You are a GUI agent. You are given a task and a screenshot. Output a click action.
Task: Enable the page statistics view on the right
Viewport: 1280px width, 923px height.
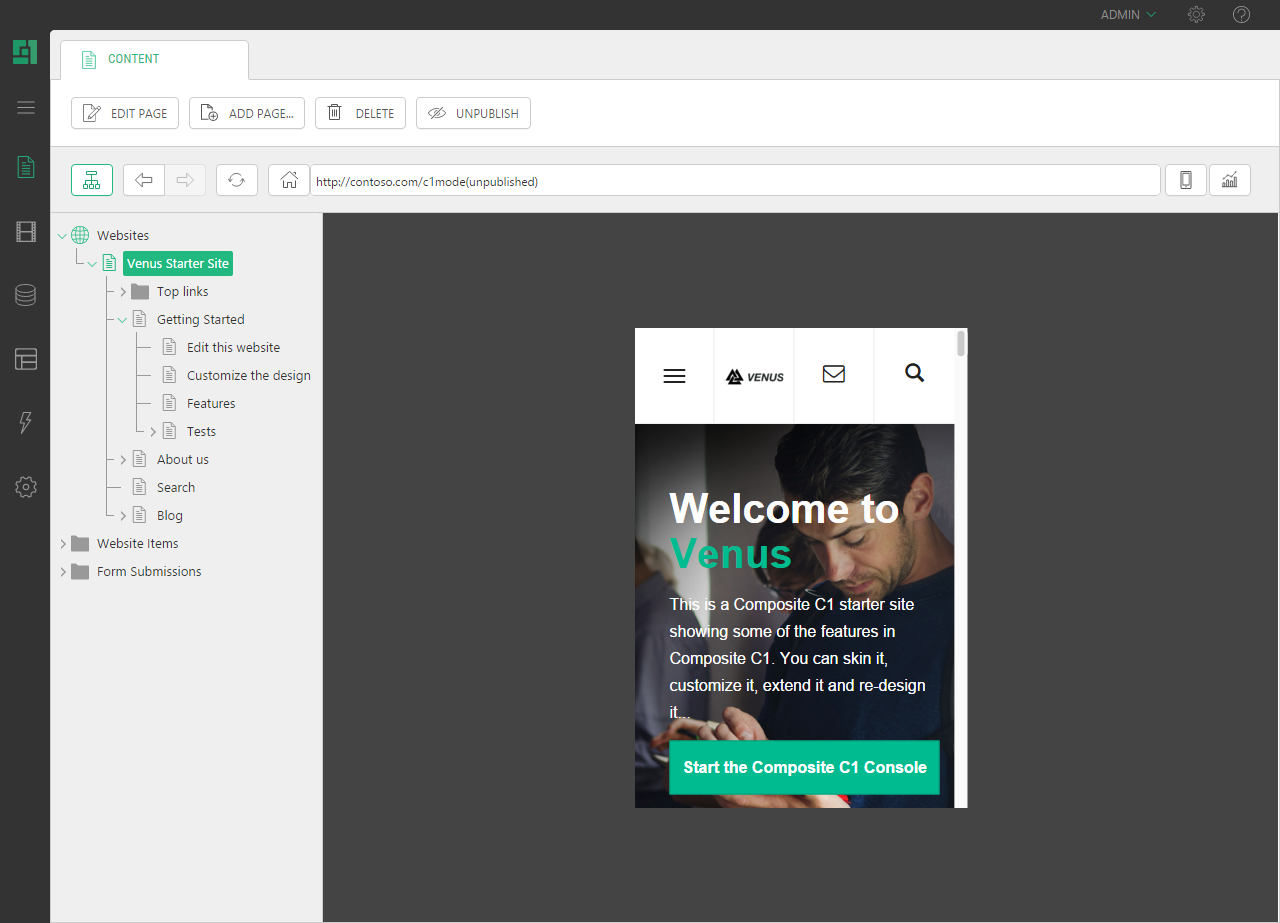point(1229,180)
